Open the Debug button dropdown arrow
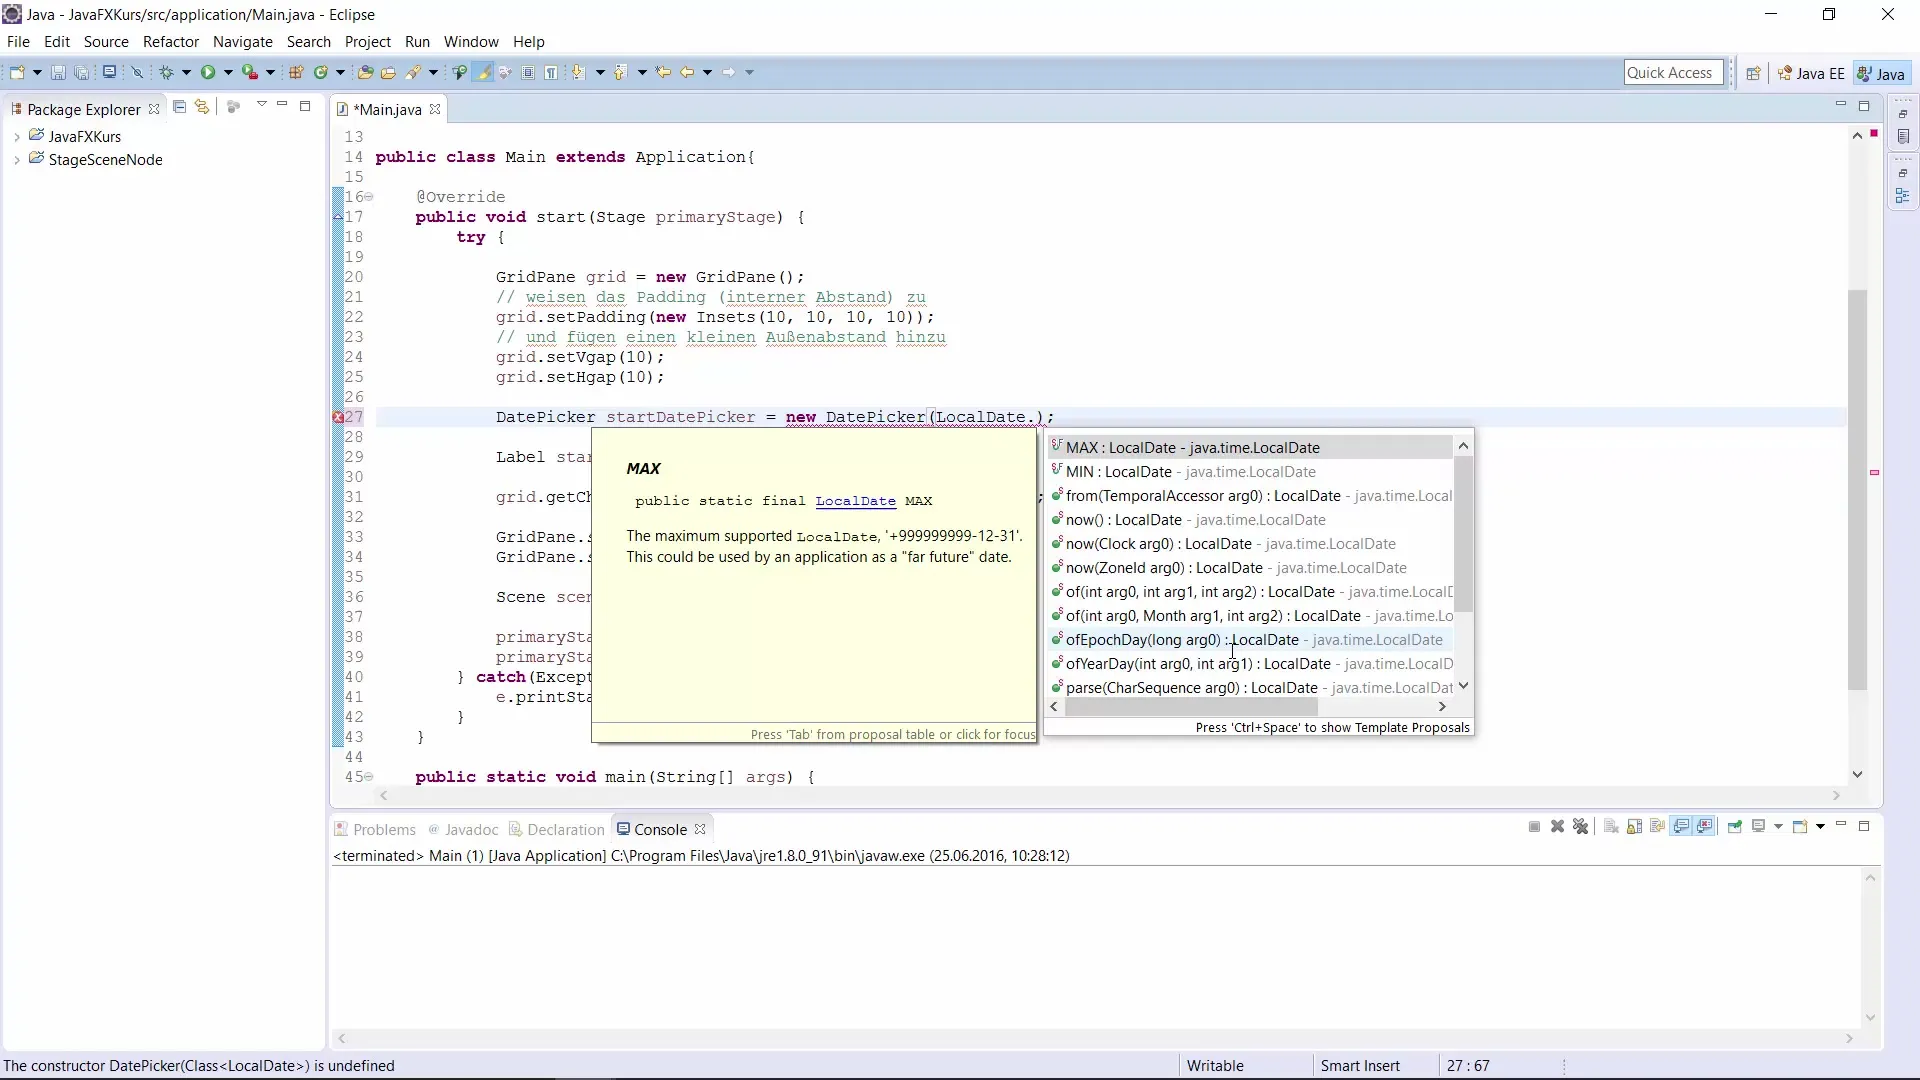 coord(186,72)
